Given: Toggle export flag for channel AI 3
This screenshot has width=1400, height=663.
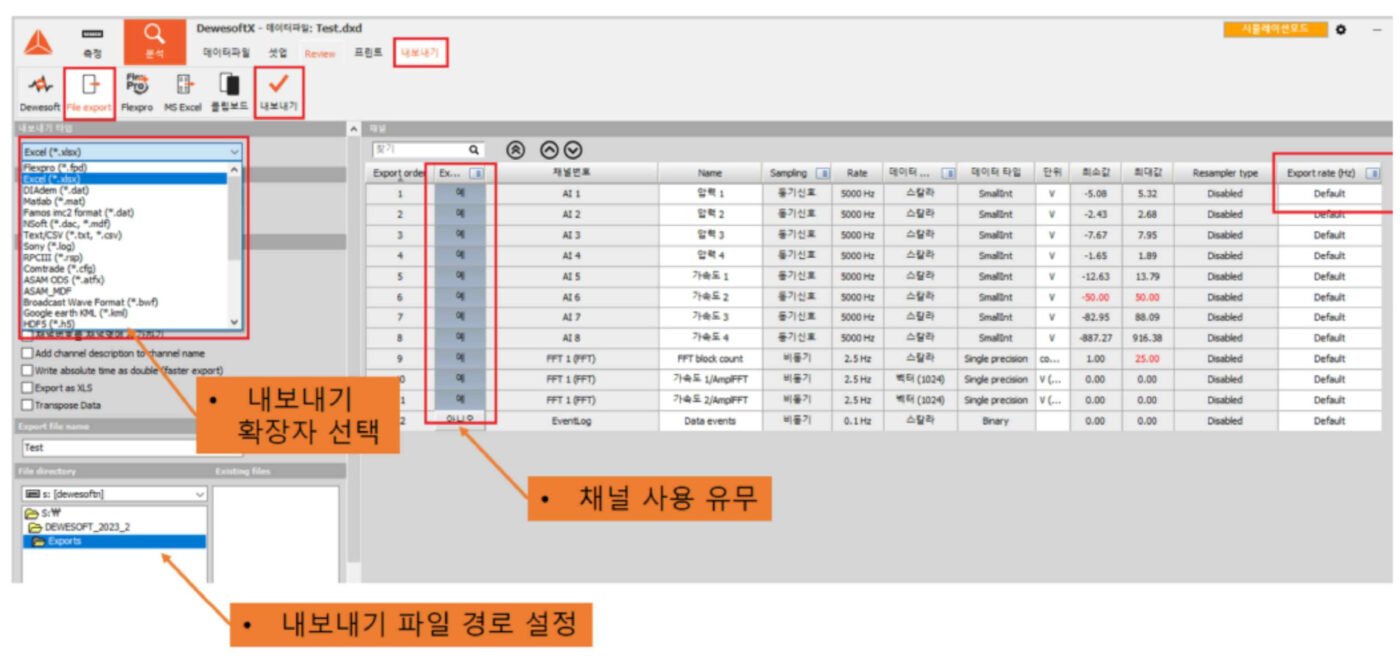Looking at the screenshot, I should (x=460, y=235).
